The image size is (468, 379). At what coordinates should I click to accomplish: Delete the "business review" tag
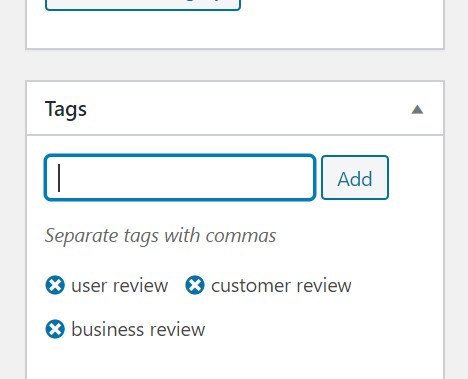[55, 329]
